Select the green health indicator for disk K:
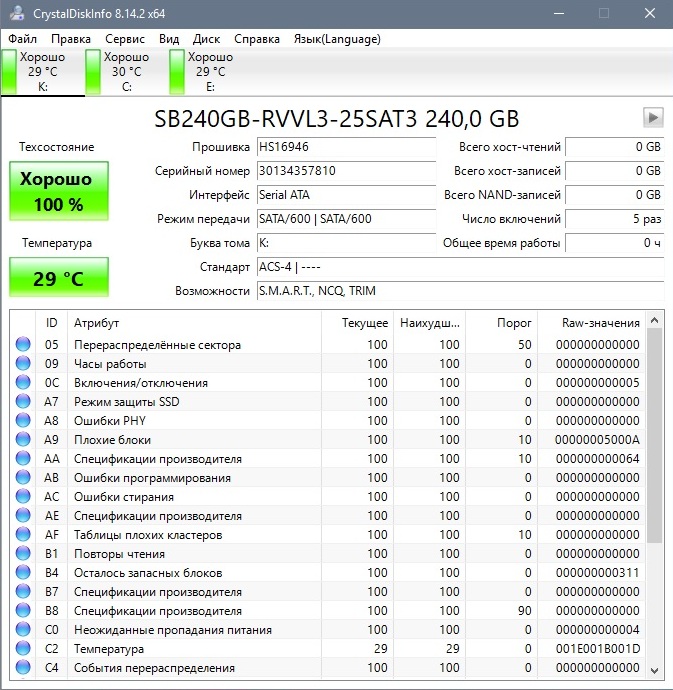The image size is (673, 690). click(x=11, y=72)
